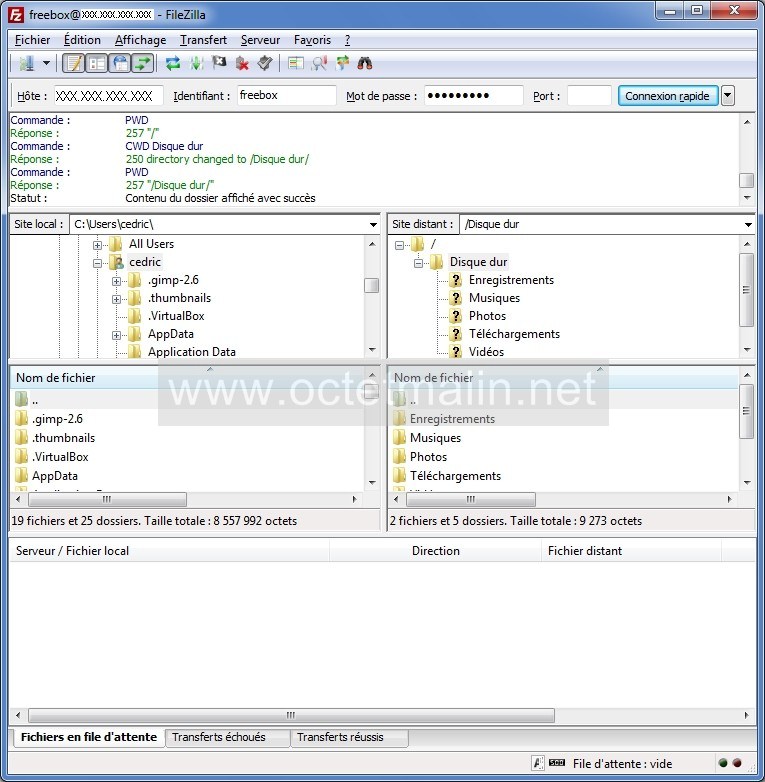Expand the AppData tree node

tap(116, 335)
